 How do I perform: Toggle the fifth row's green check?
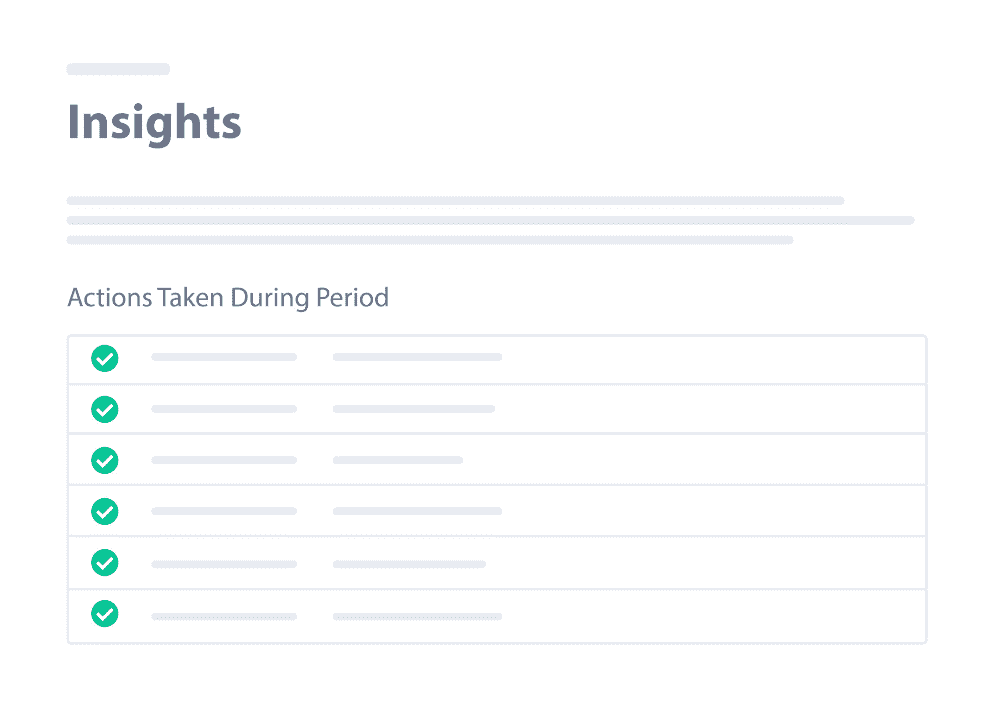click(x=105, y=562)
